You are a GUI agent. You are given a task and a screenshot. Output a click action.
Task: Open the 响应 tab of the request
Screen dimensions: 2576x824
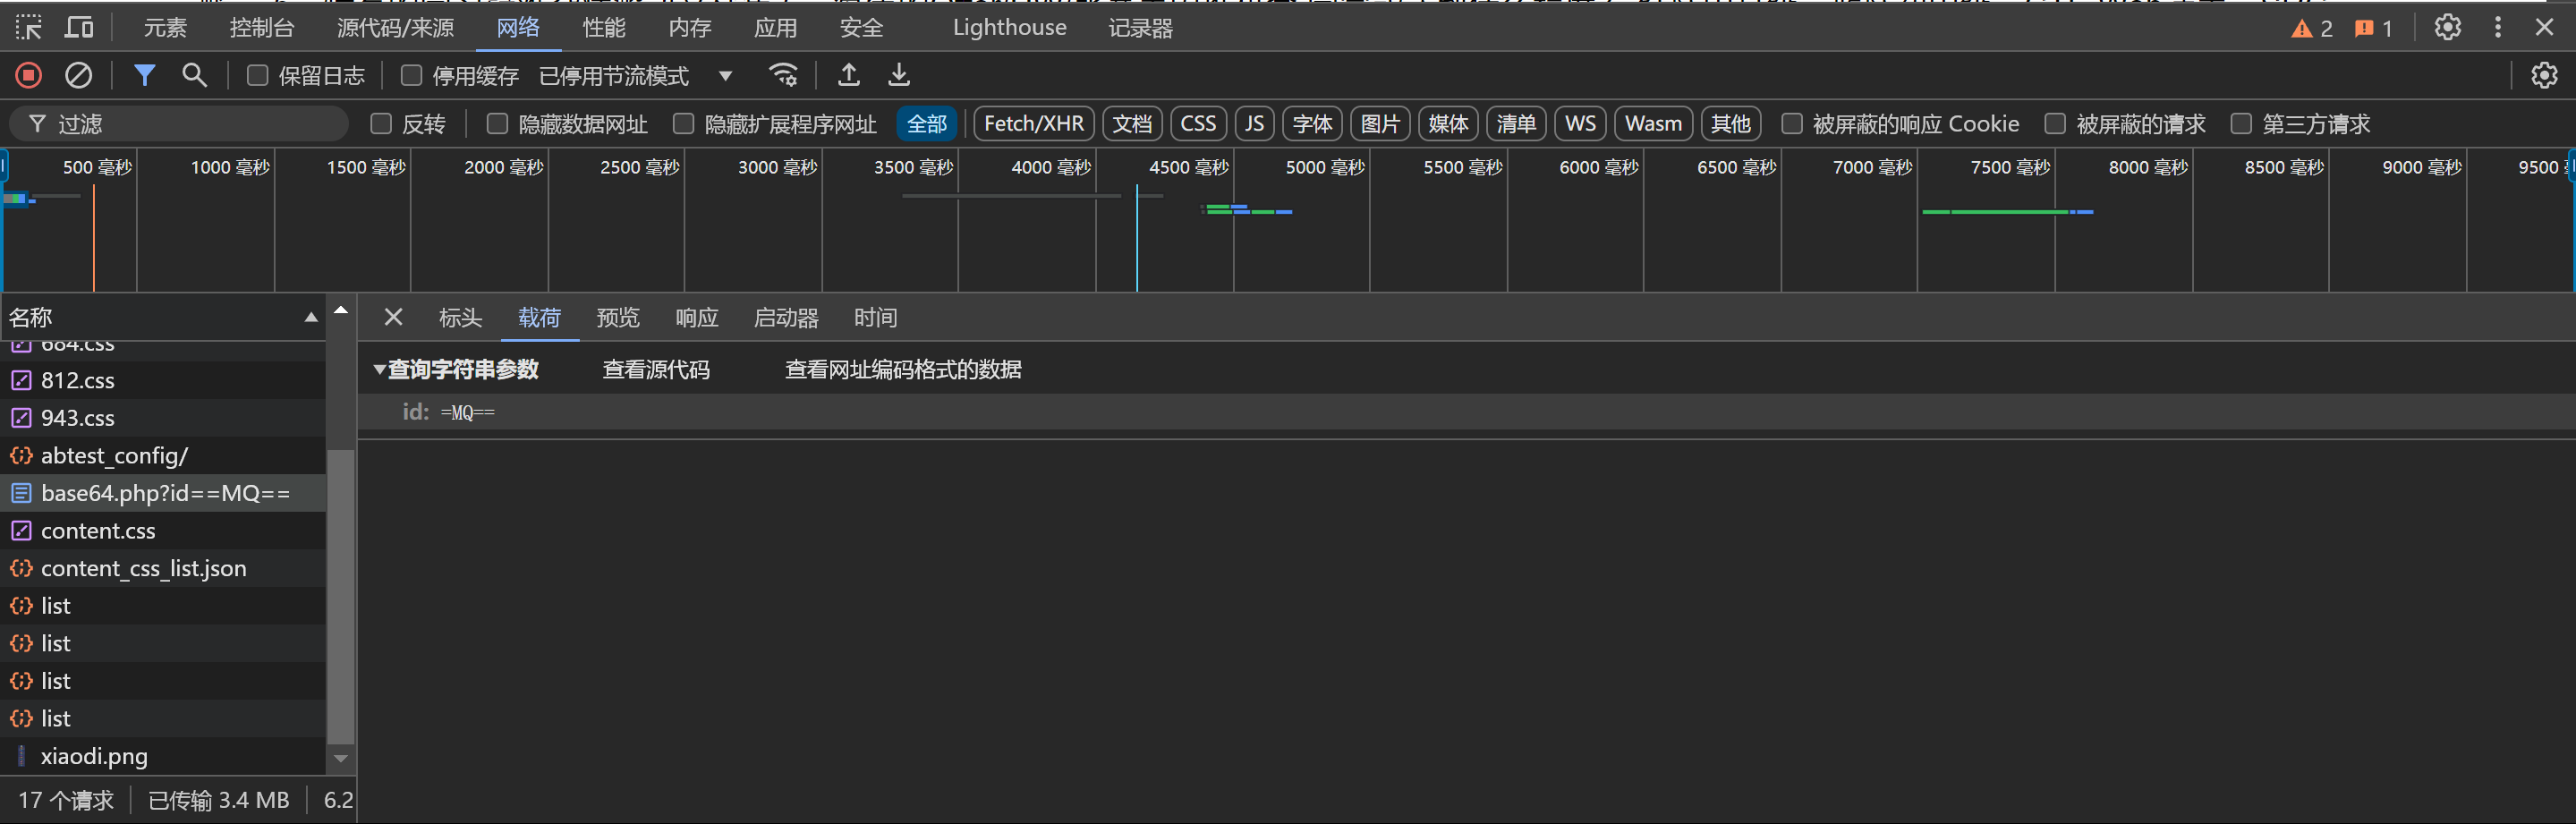tap(696, 318)
